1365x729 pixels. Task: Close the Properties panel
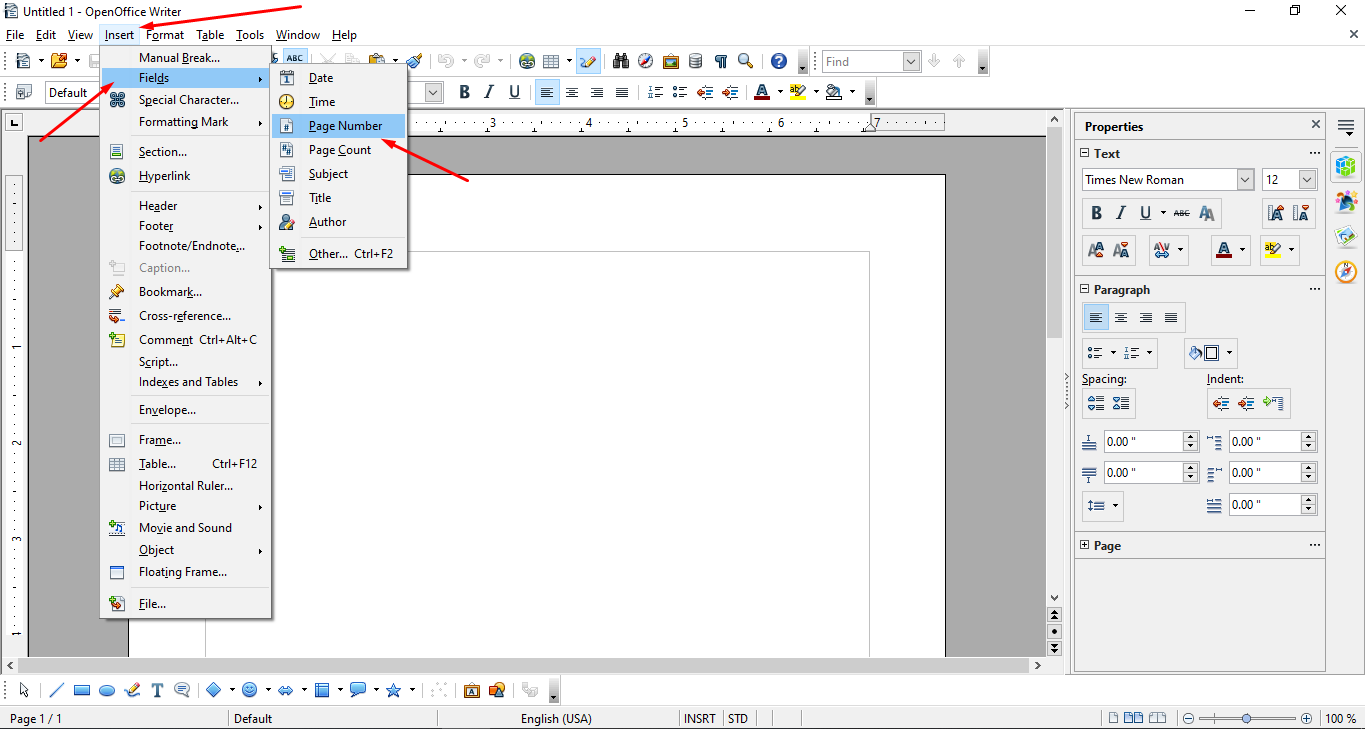(1316, 125)
